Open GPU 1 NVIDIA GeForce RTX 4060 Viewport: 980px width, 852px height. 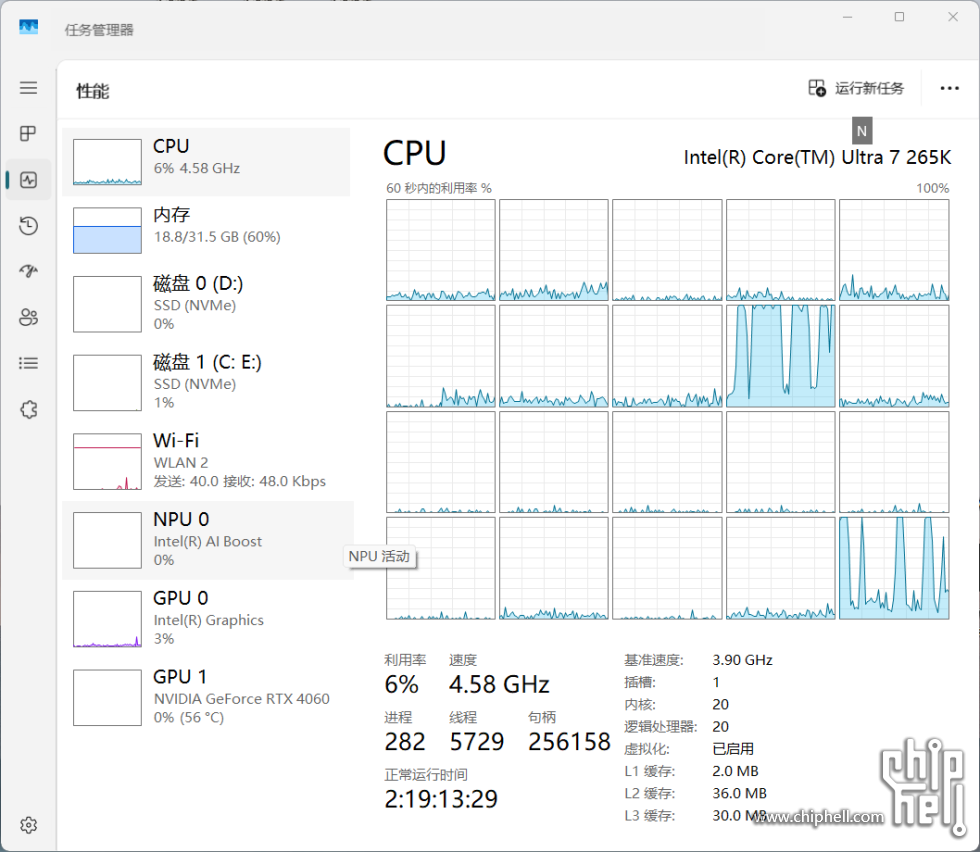coord(206,697)
